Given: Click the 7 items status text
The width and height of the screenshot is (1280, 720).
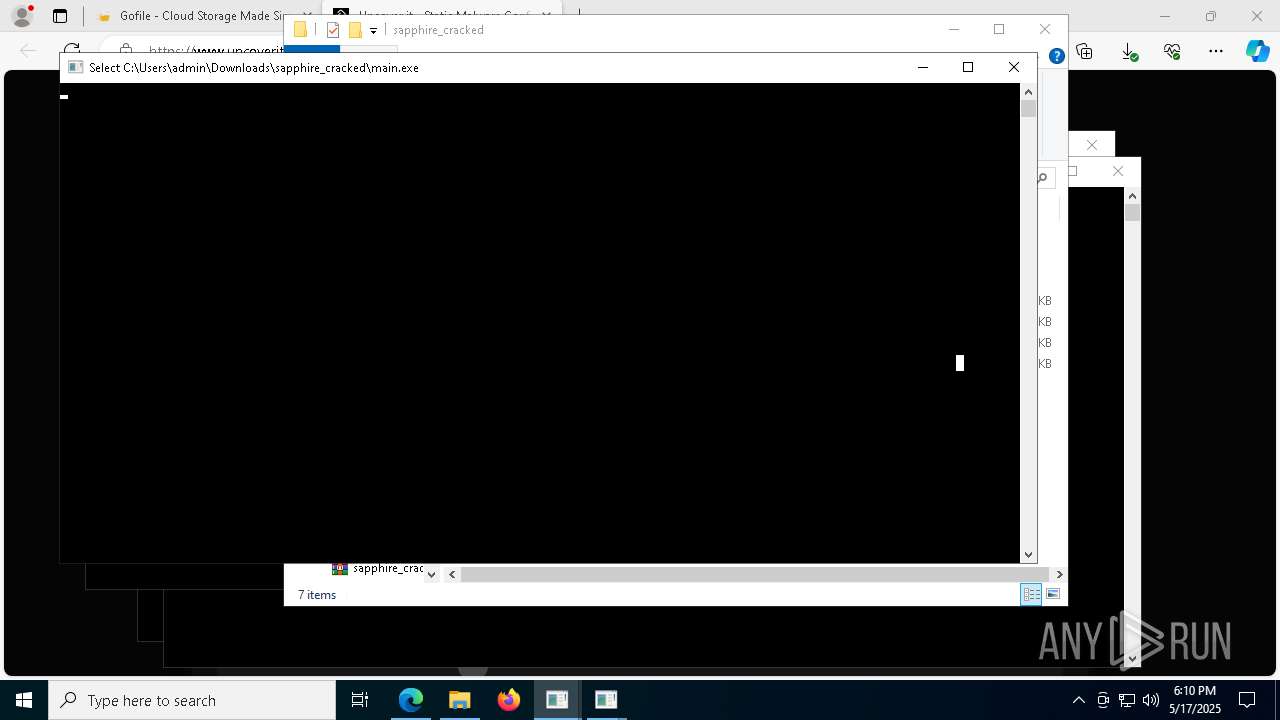Looking at the screenshot, I should click(317, 595).
